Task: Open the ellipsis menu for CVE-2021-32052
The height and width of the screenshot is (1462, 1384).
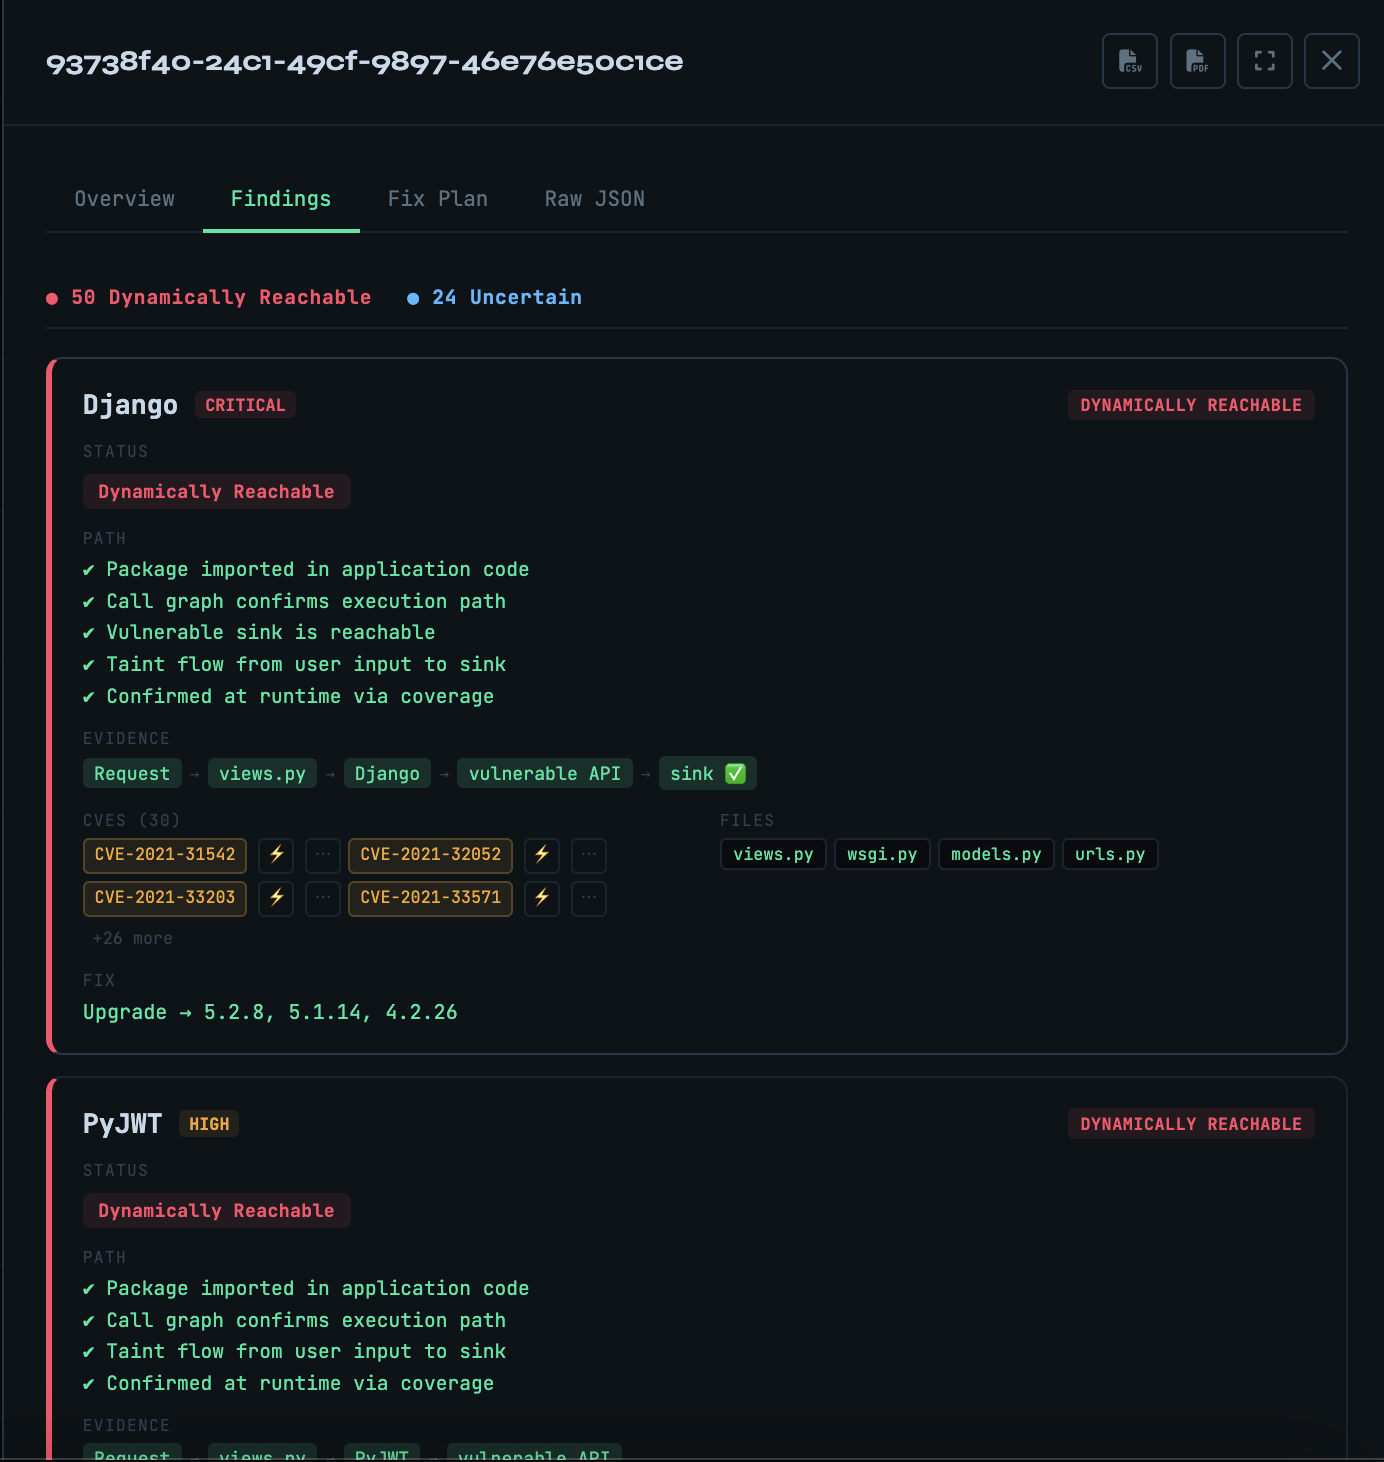Action: (589, 855)
